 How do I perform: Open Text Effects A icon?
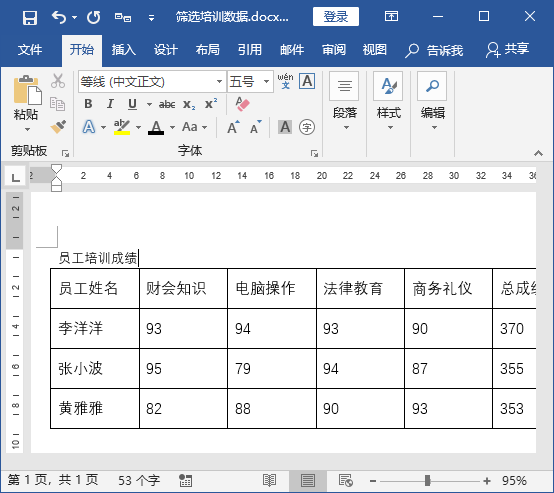pyautogui.click(x=89, y=127)
